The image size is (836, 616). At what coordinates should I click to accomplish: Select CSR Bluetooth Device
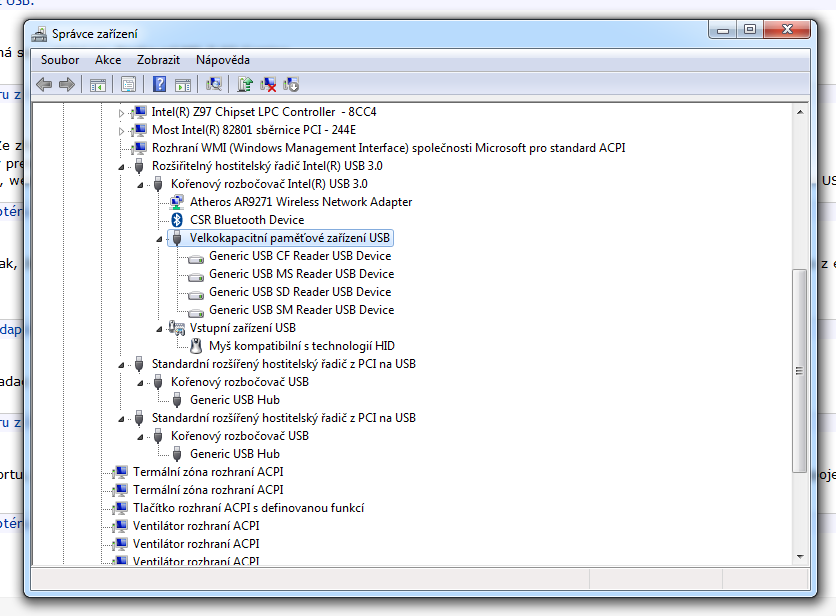click(246, 220)
